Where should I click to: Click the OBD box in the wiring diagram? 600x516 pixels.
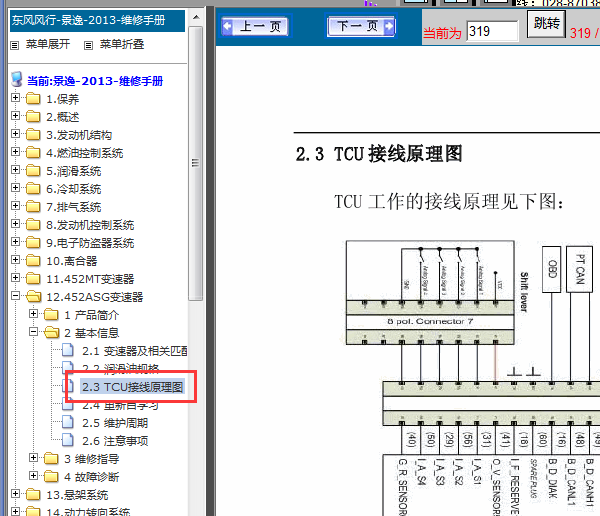pos(552,269)
